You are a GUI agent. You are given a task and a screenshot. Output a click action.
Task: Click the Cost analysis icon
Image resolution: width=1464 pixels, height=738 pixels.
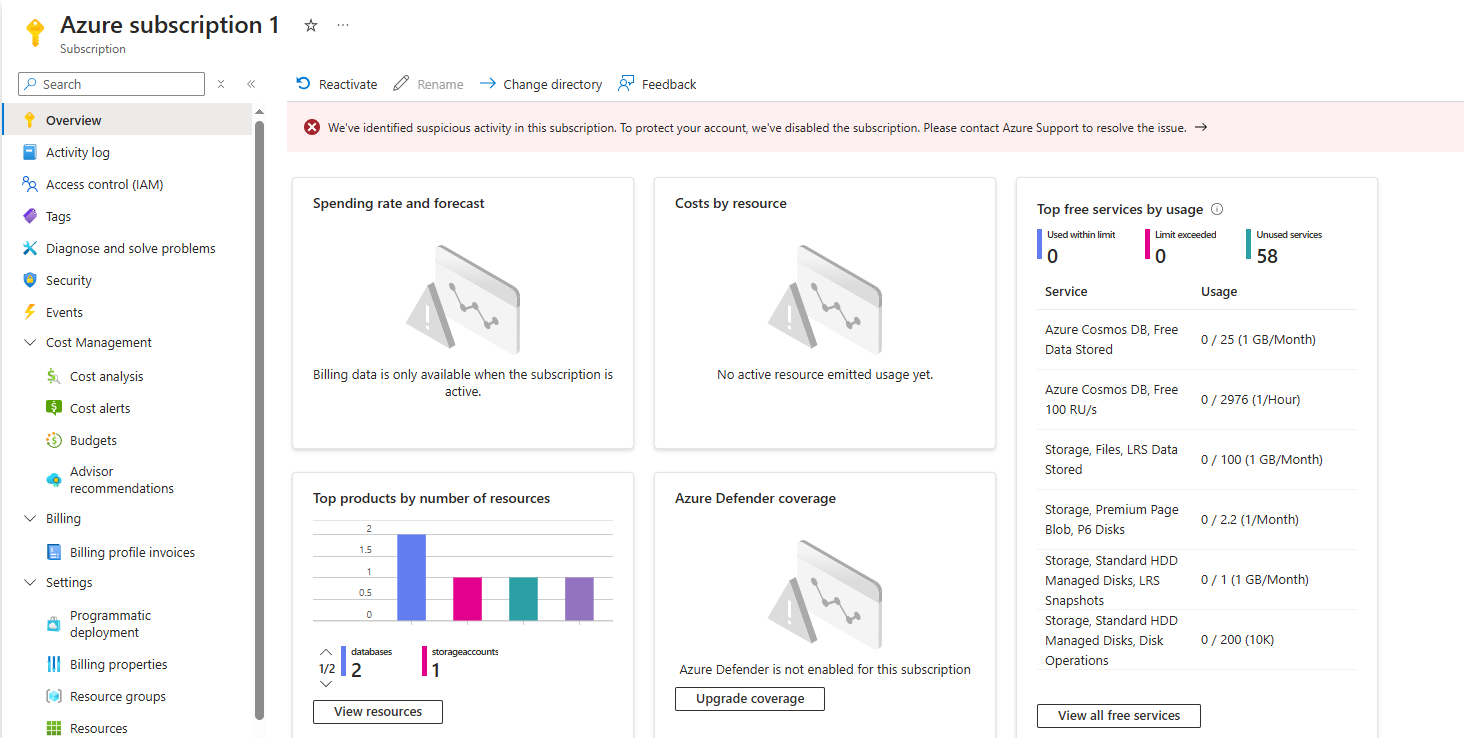point(54,376)
